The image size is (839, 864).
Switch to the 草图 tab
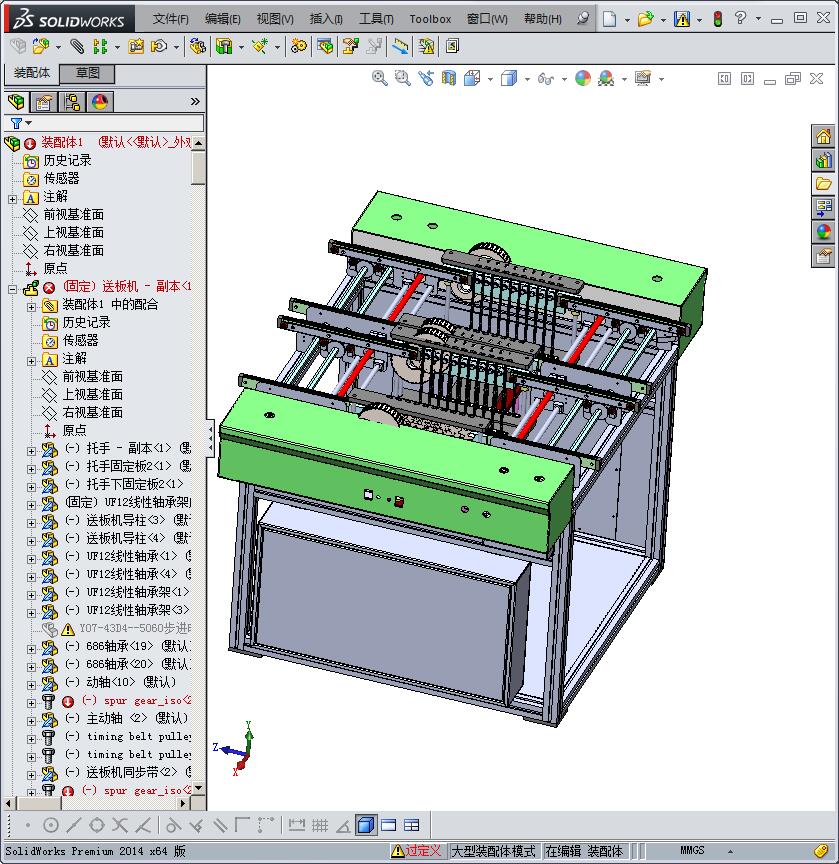point(89,73)
